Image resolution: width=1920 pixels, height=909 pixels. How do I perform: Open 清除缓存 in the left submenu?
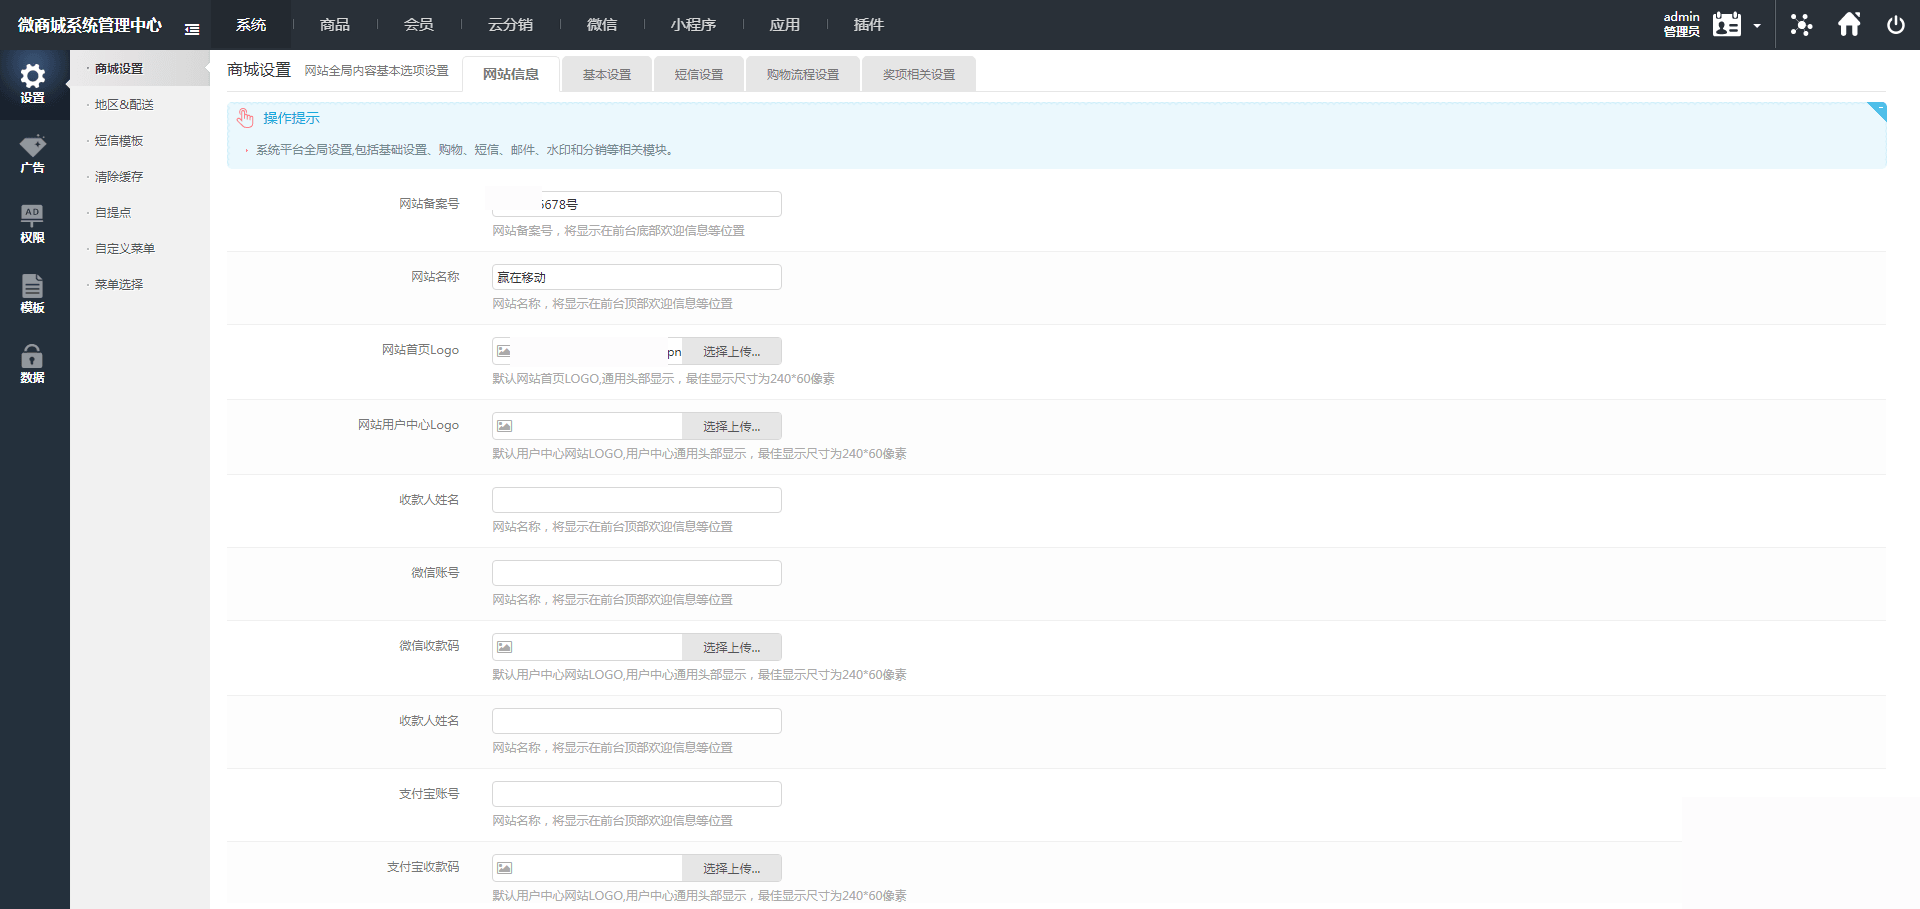point(119,177)
